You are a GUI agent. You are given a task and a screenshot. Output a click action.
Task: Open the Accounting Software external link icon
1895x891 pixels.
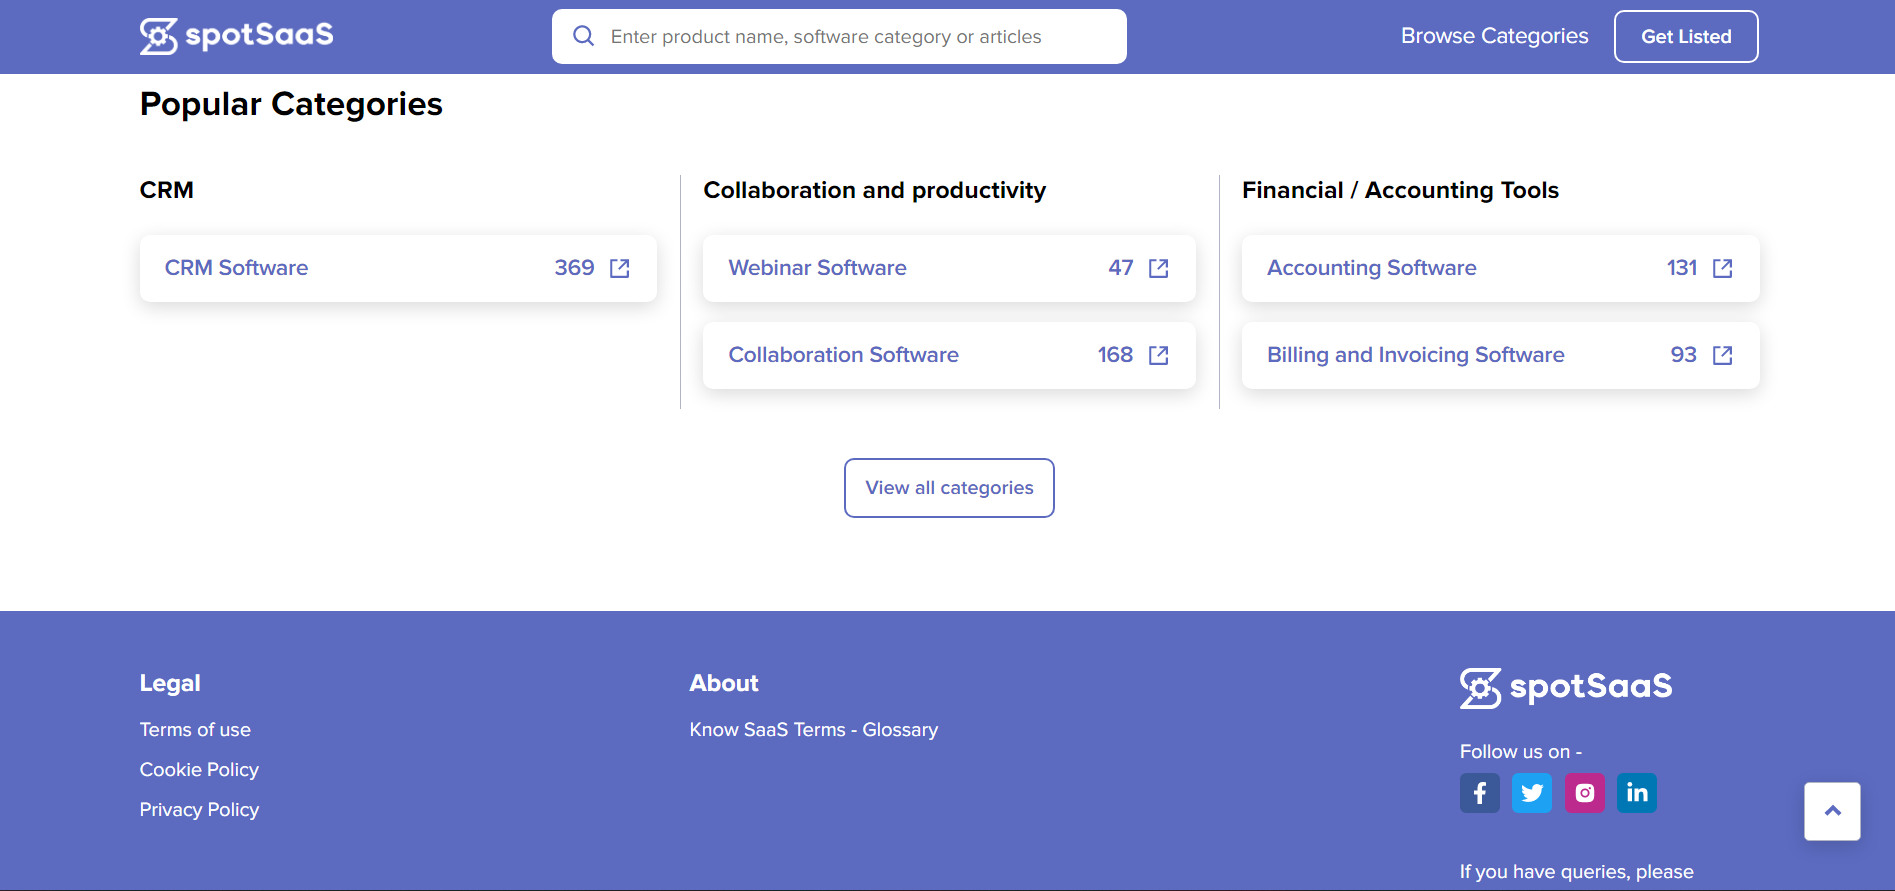1722,268
